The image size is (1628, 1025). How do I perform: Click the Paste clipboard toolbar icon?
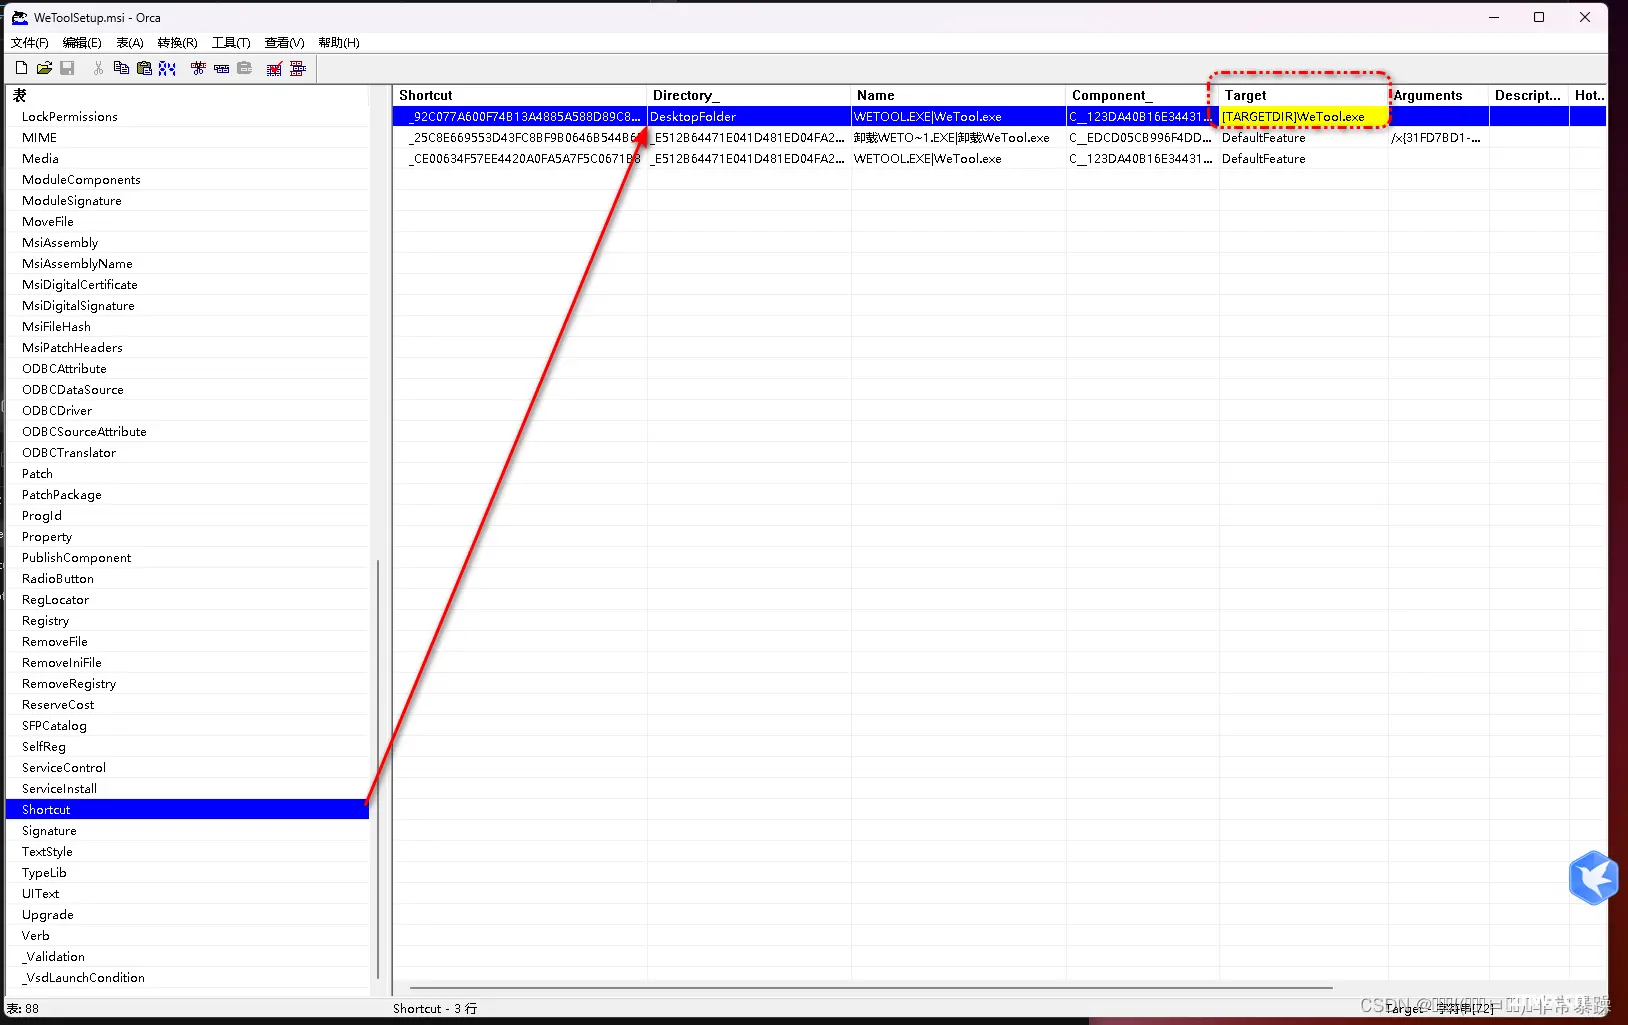click(144, 68)
